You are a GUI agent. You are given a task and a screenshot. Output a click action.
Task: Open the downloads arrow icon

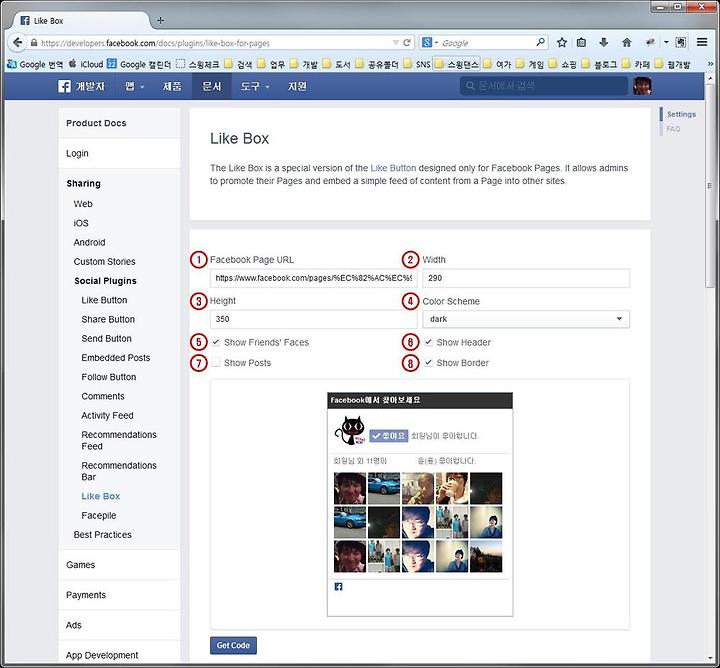pyautogui.click(x=603, y=43)
